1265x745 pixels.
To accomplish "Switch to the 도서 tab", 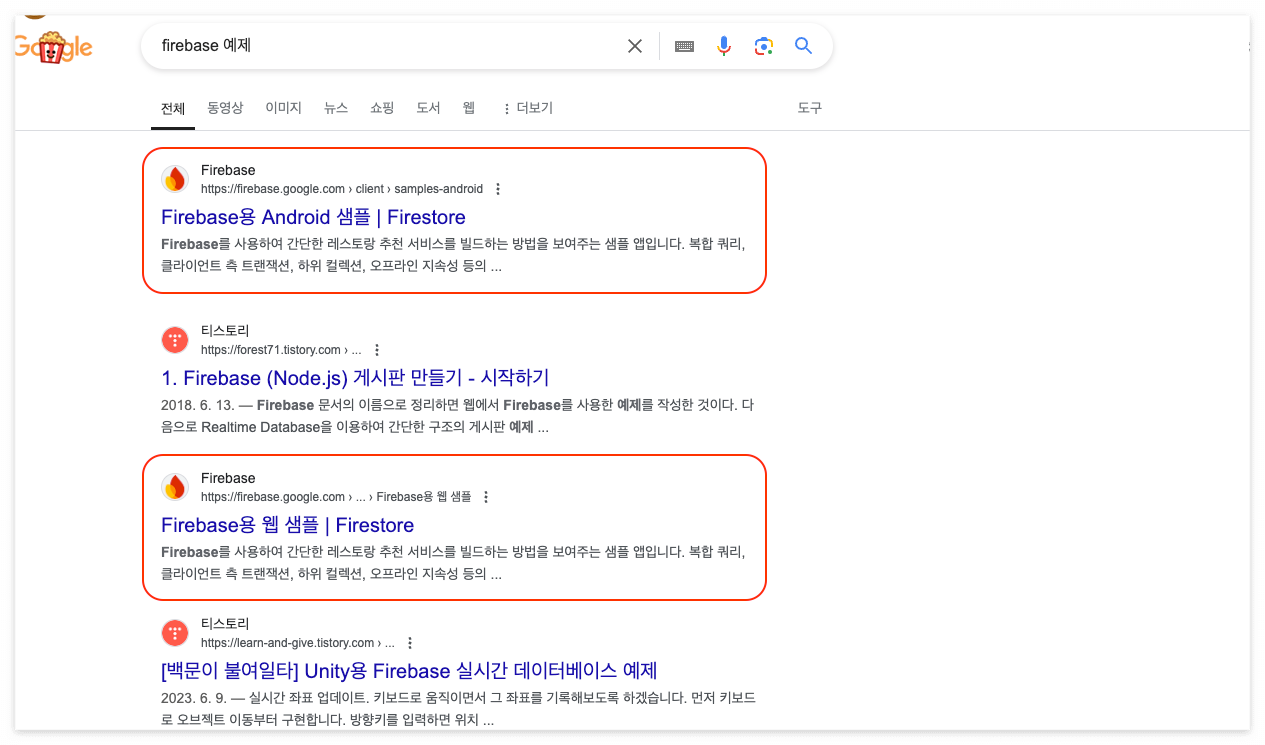I will coord(428,107).
